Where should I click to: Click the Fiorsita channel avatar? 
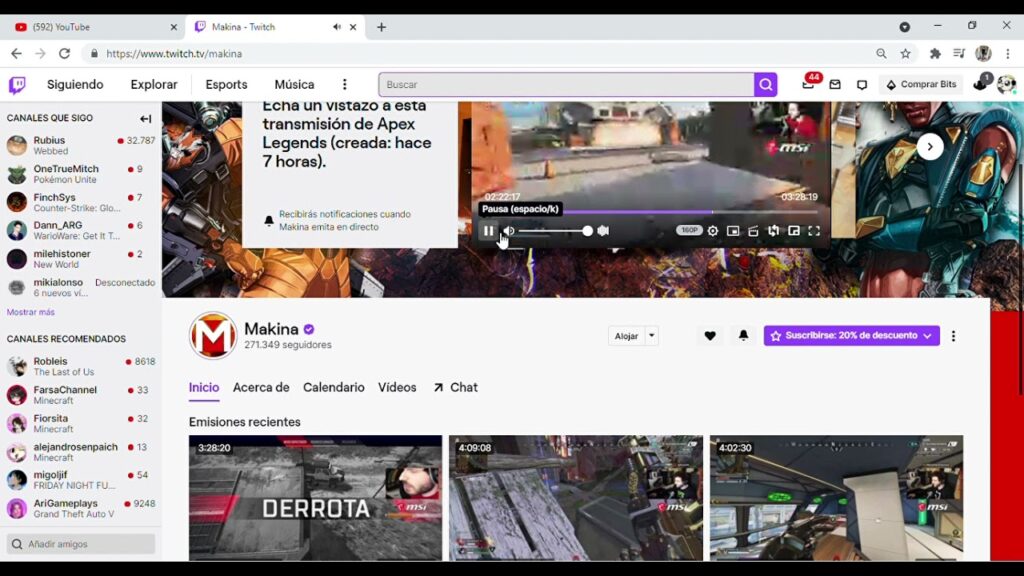(17, 423)
